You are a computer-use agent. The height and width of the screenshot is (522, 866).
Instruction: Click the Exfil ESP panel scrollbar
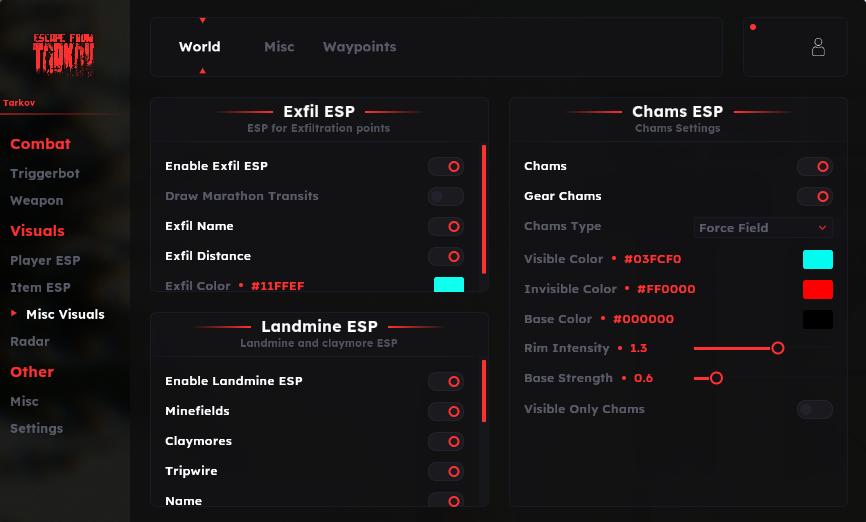point(484,210)
